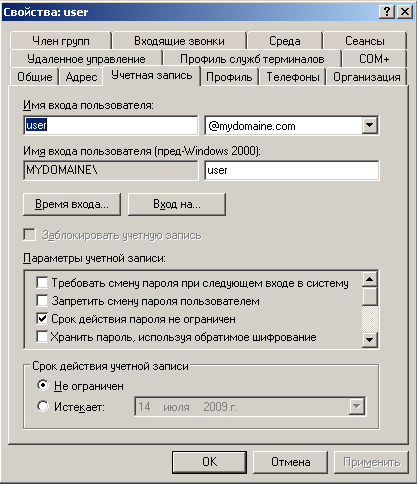
Task: Uncheck 'Срок действия пароля не ограничен'
Action: (42, 319)
